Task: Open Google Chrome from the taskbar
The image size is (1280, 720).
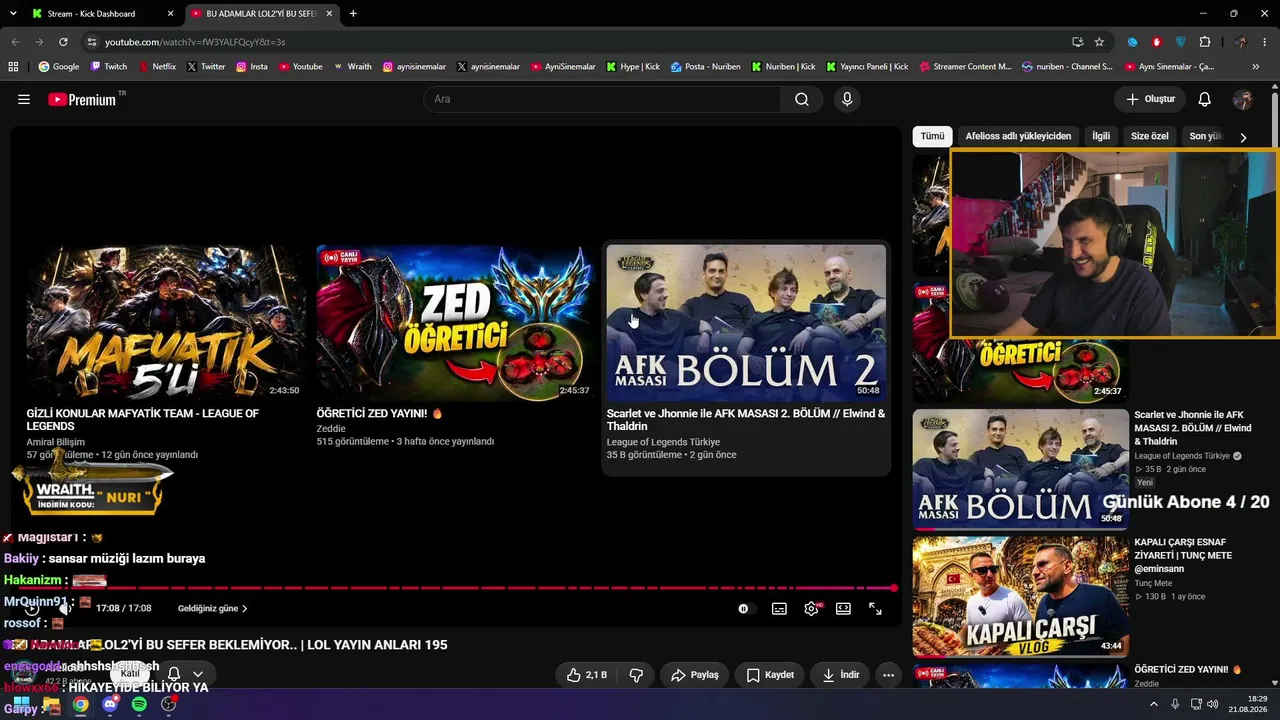Action: pos(80,704)
